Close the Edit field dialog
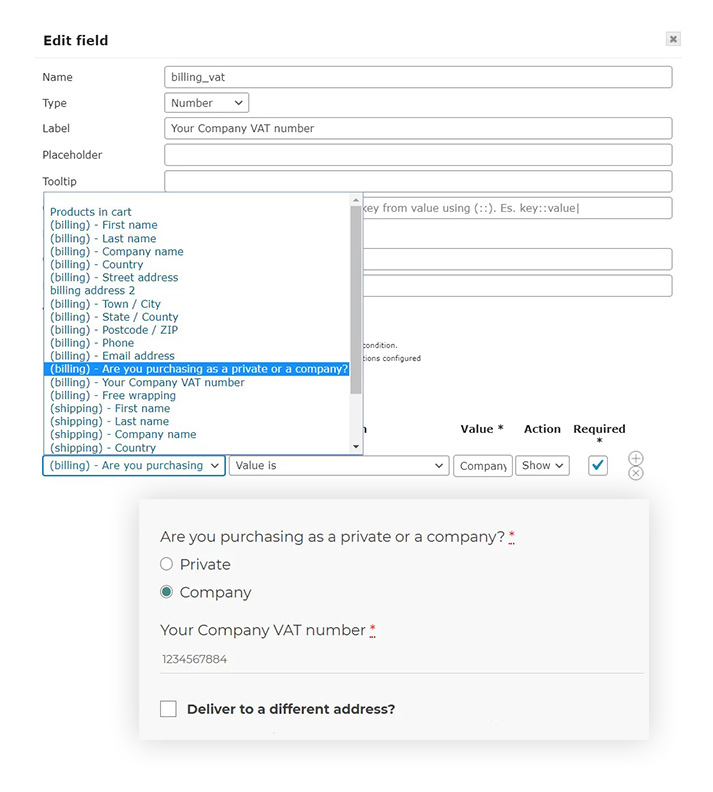The height and width of the screenshot is (792, 713). (x=673, y=39)
